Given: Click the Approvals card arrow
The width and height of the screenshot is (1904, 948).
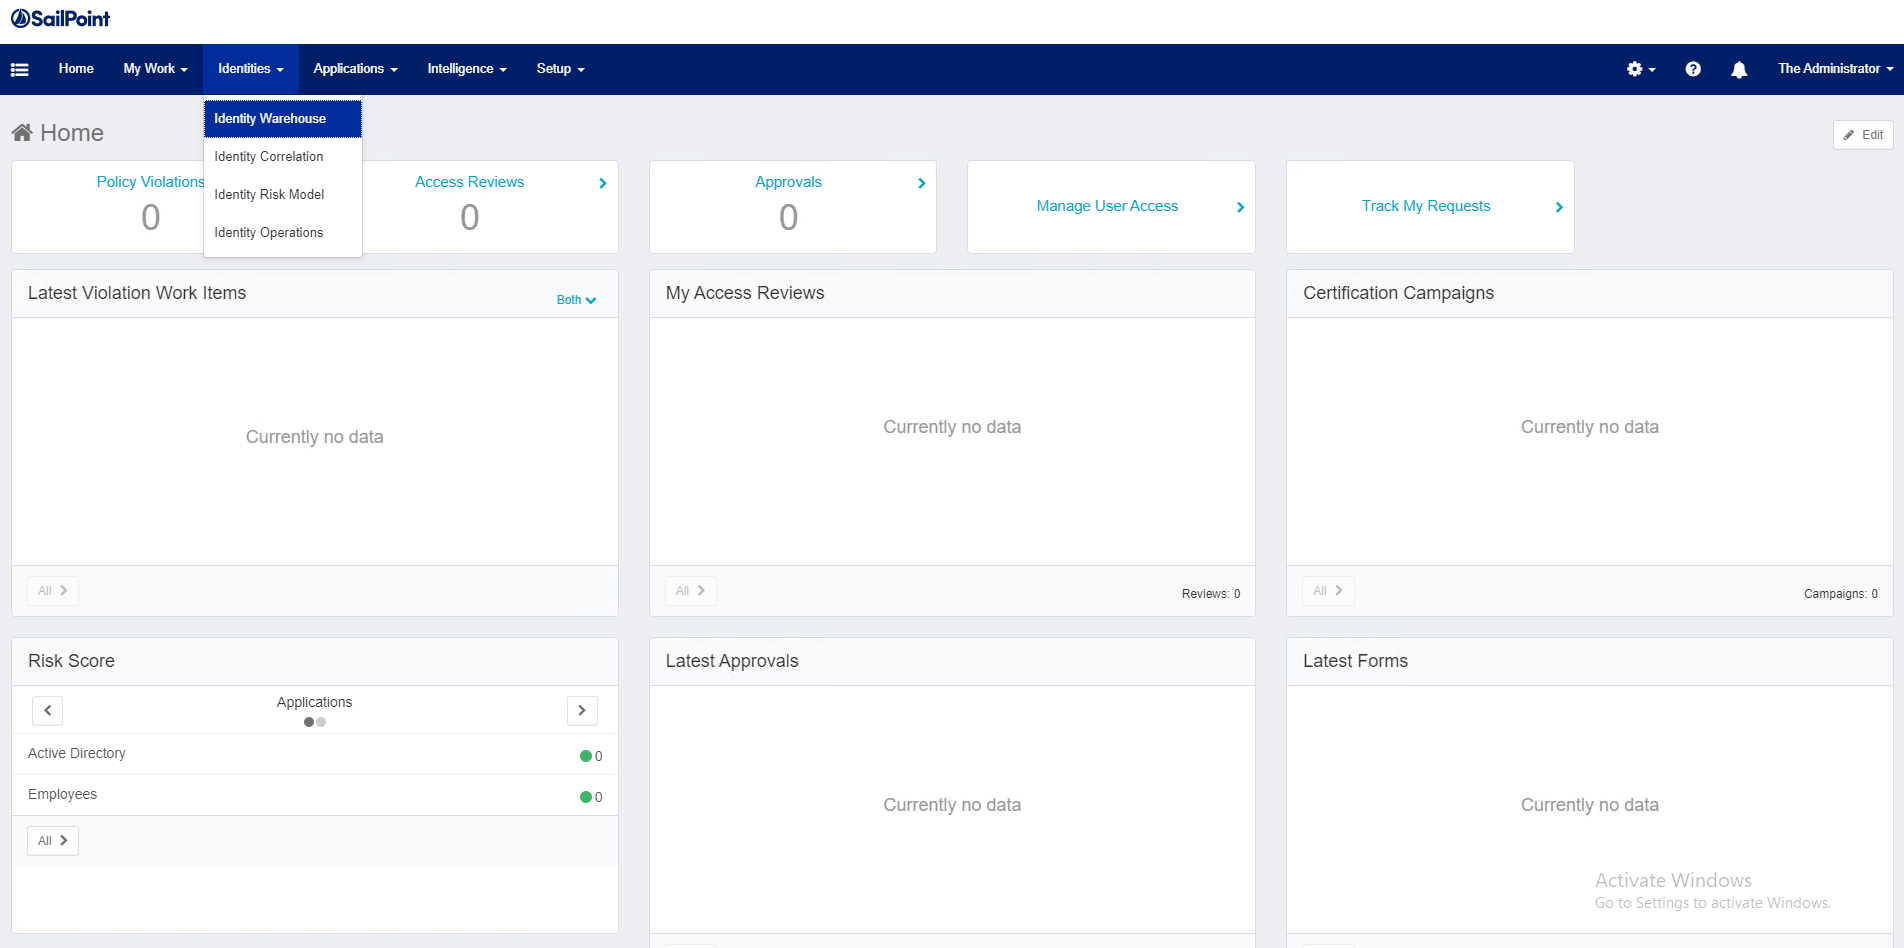Looking at the screenshot, I should (x=921, y=183).
